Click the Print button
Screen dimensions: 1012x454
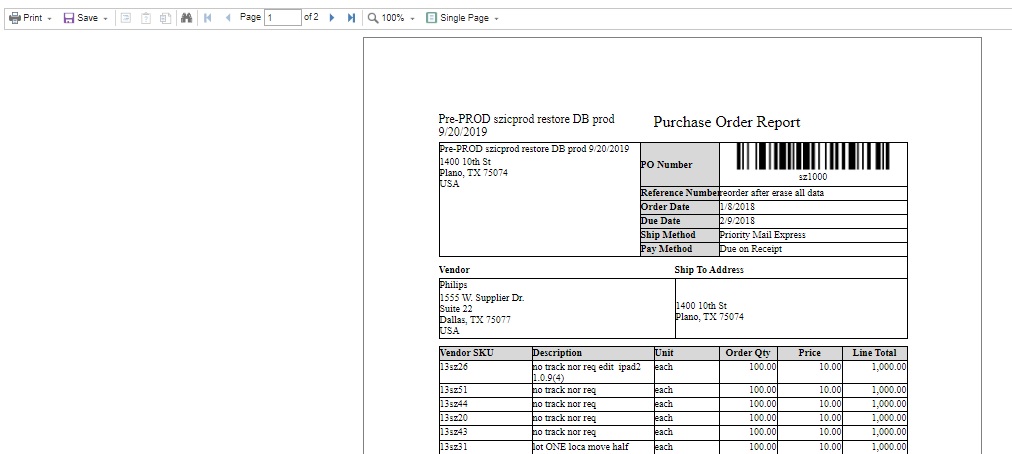point(25,18)
